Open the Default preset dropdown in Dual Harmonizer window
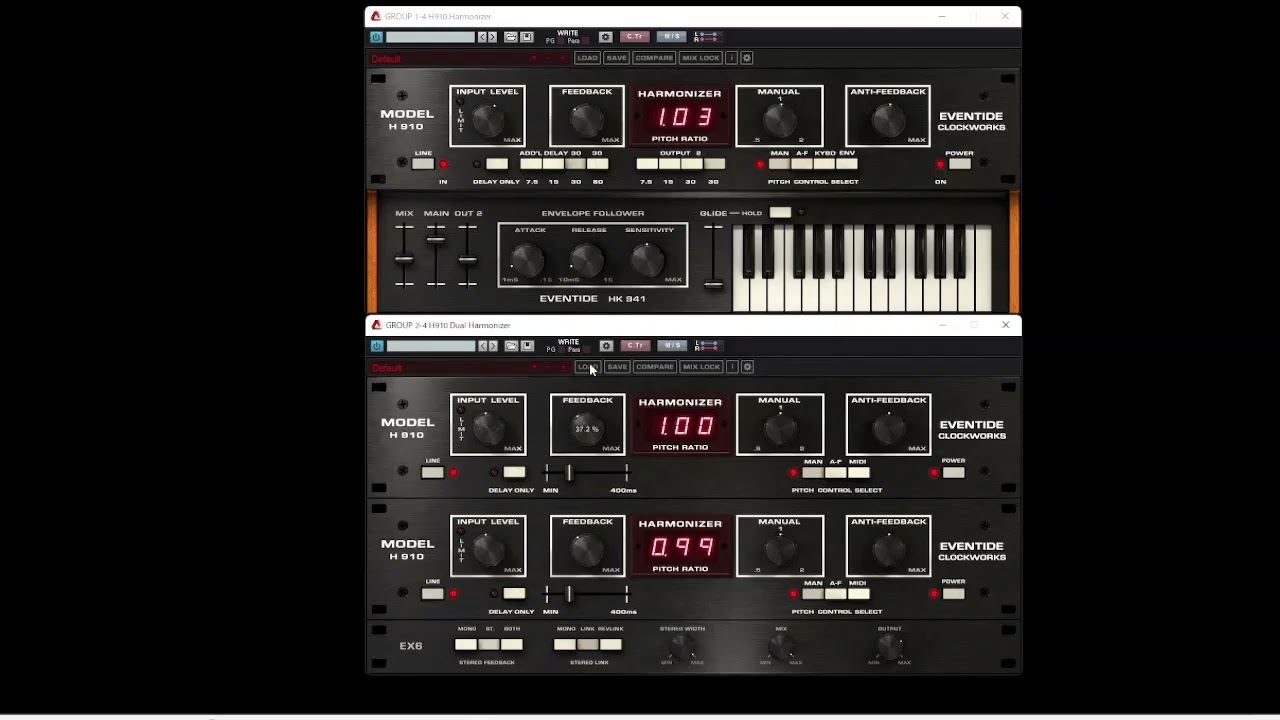 469,367
